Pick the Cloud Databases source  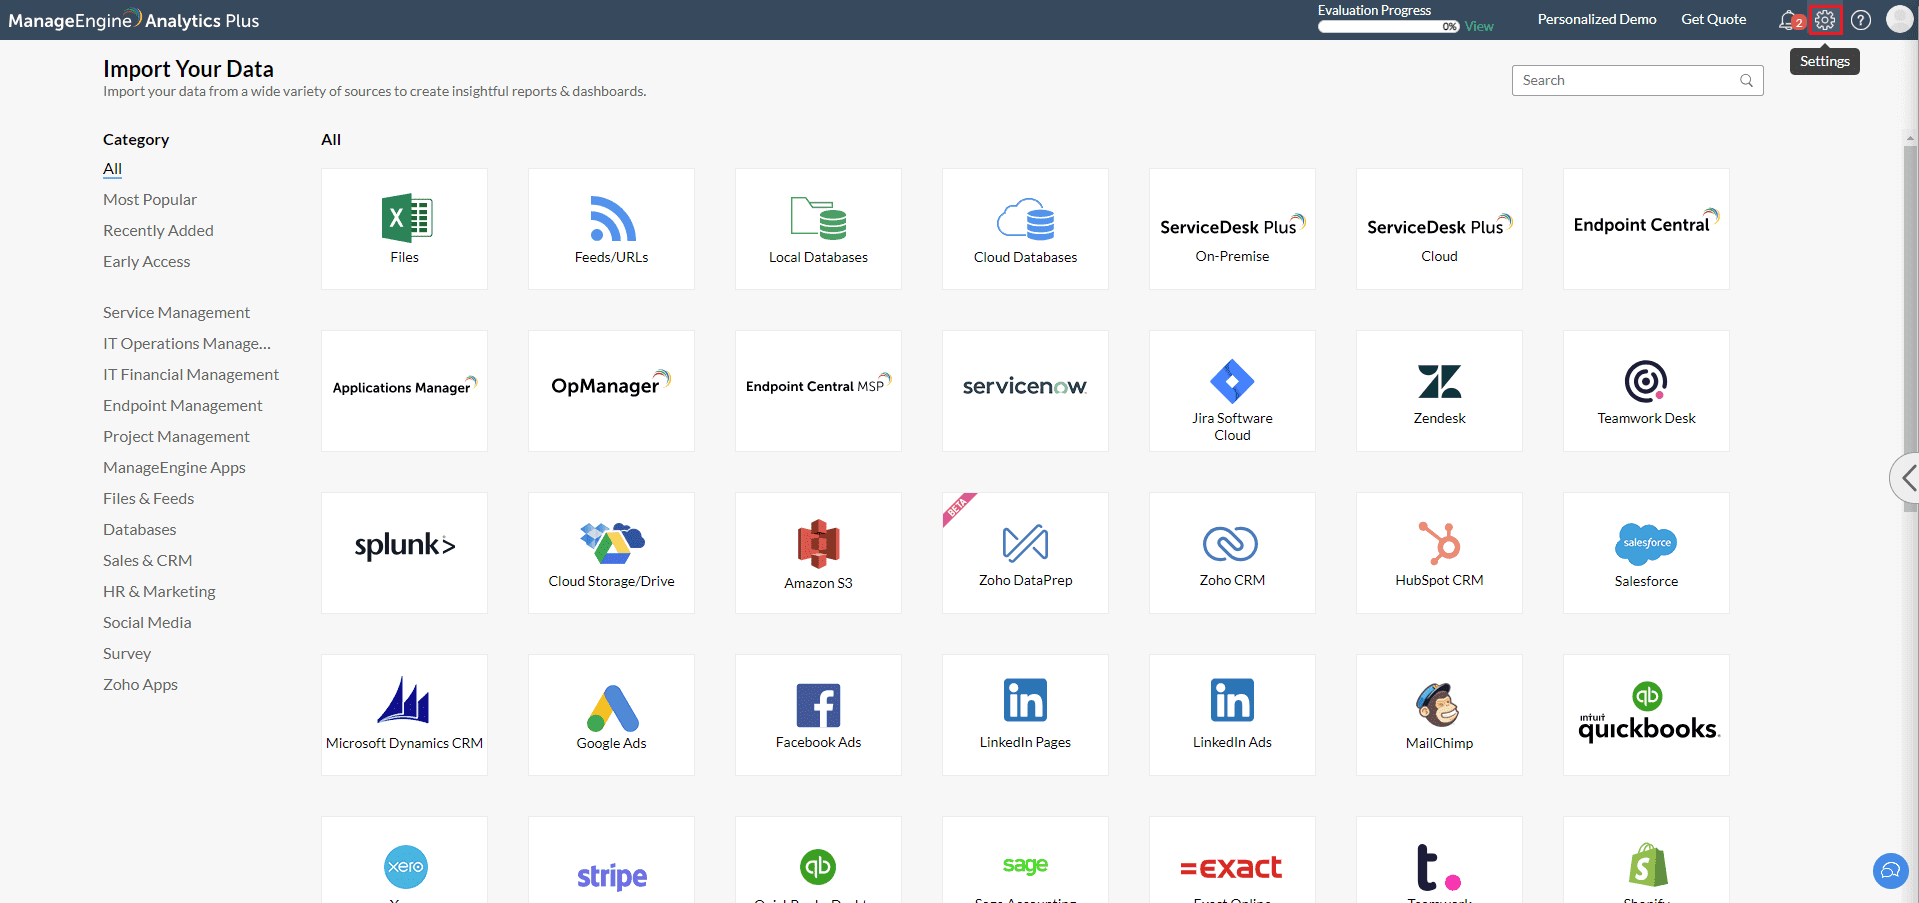click(x=1025, y=229)
